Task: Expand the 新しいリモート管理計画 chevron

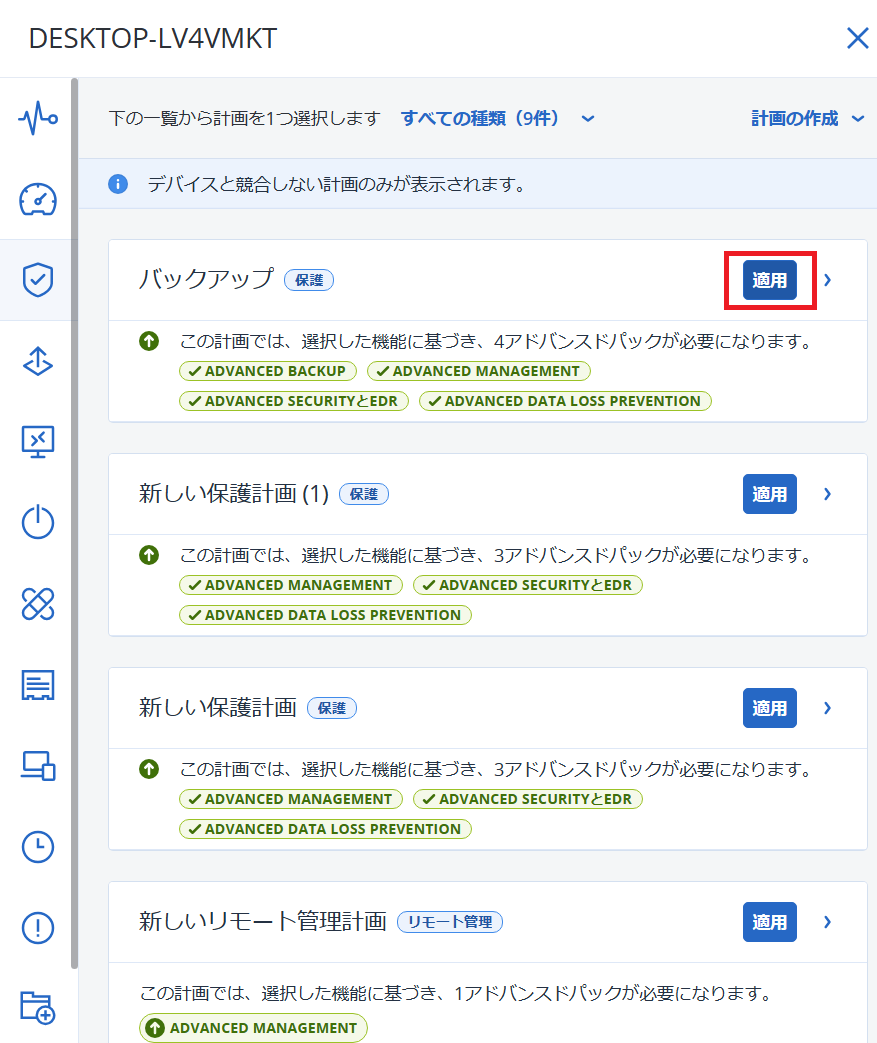Action: pos(828,922)
